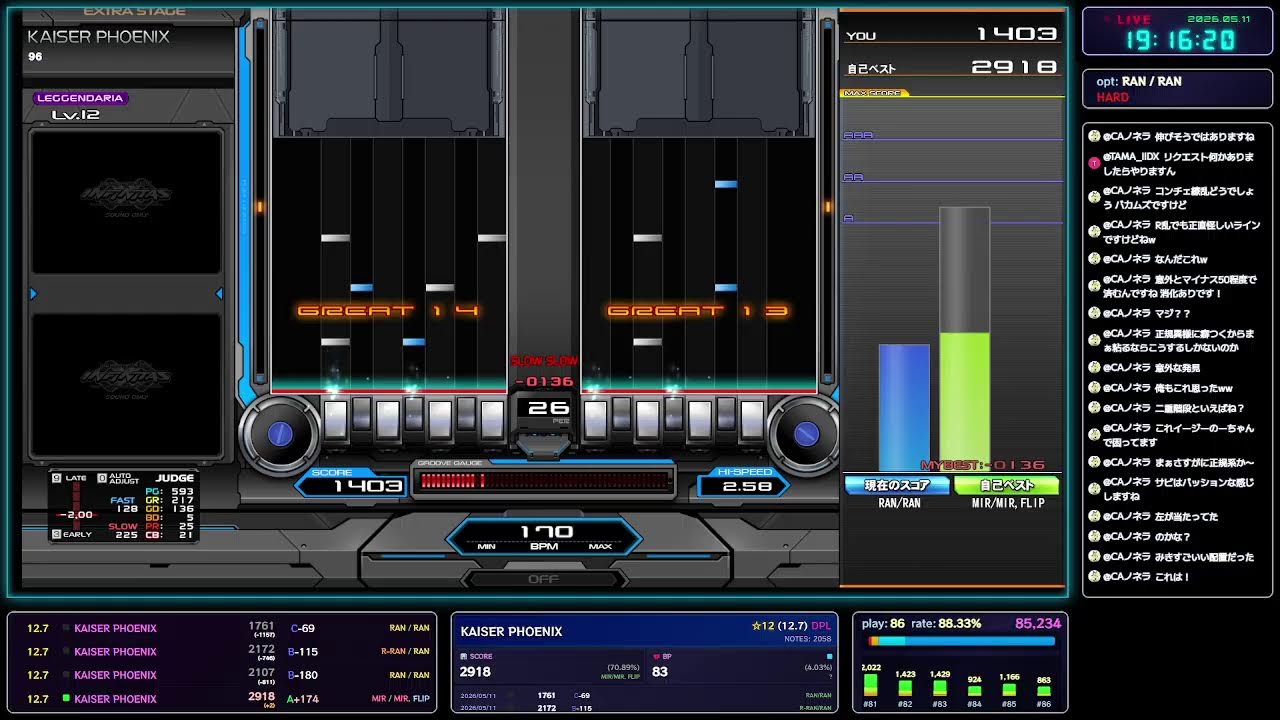Toggle the 9 LATE indicator box

56,478
